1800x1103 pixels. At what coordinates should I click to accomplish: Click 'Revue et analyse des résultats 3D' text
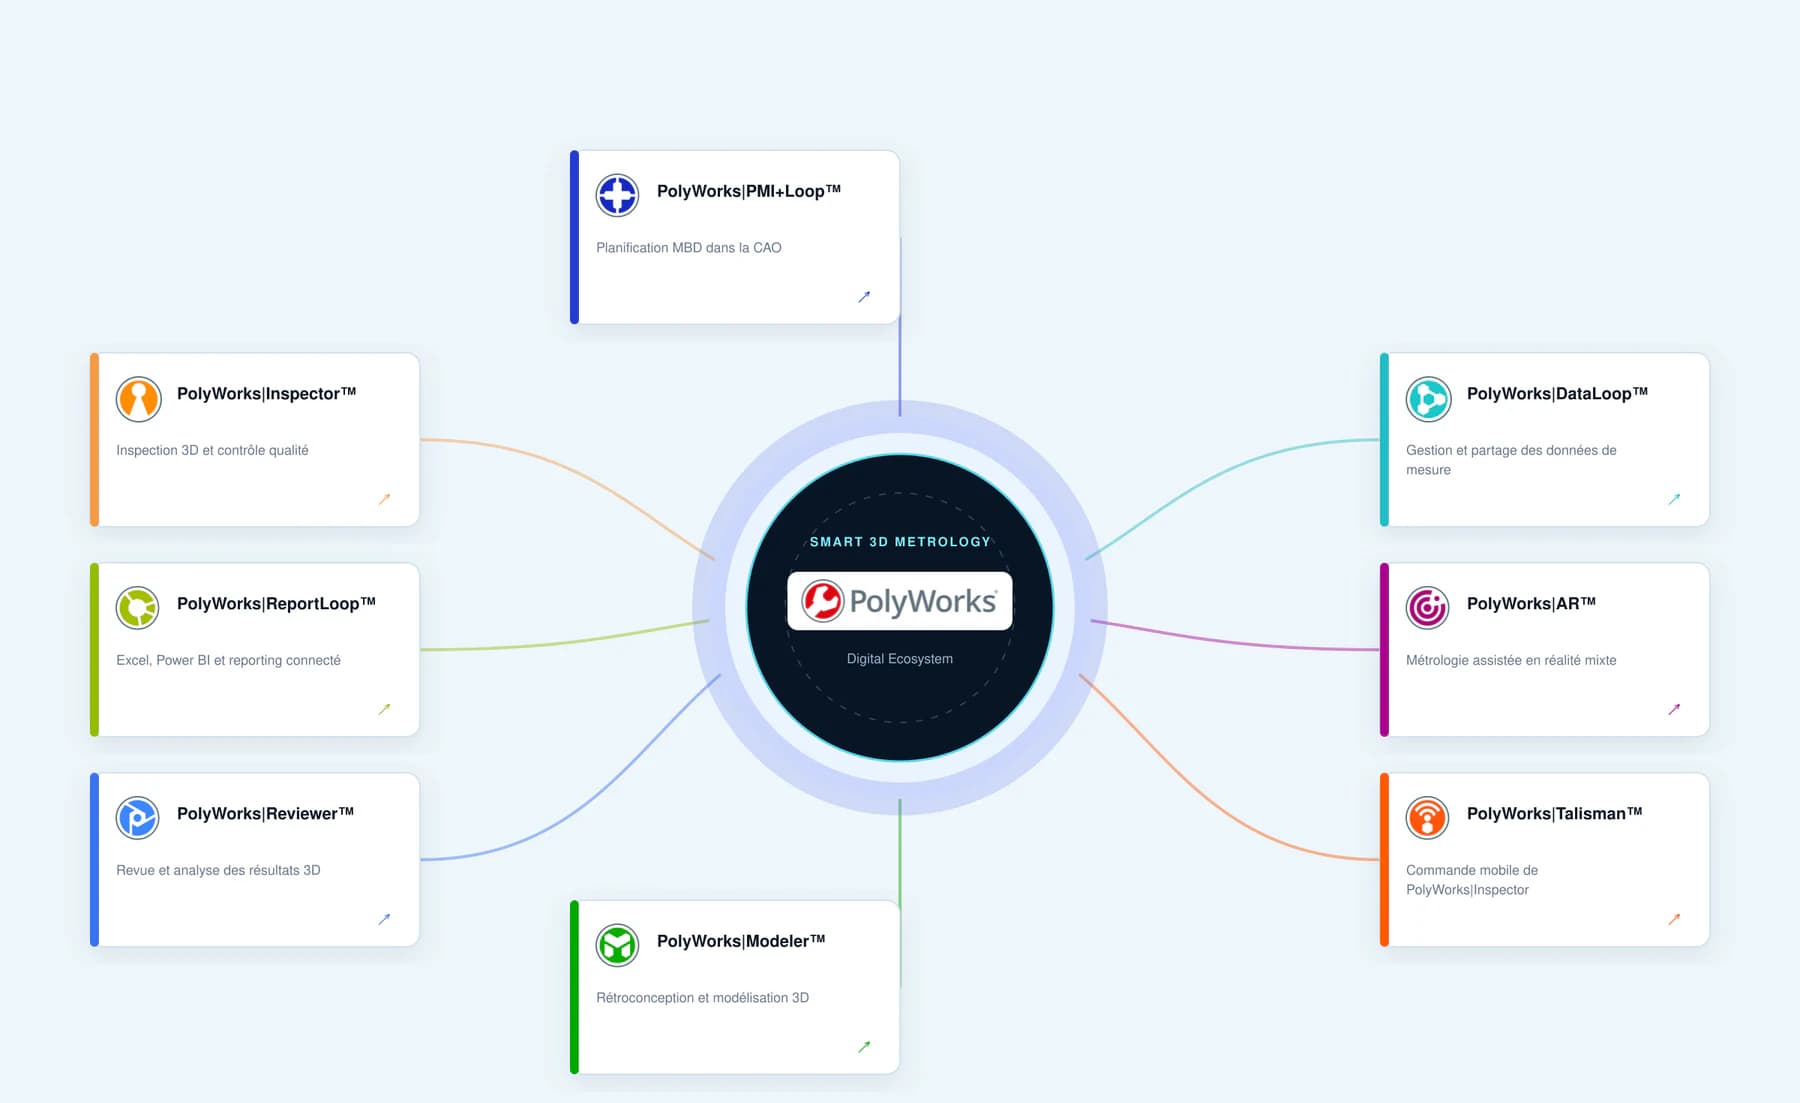218,871
